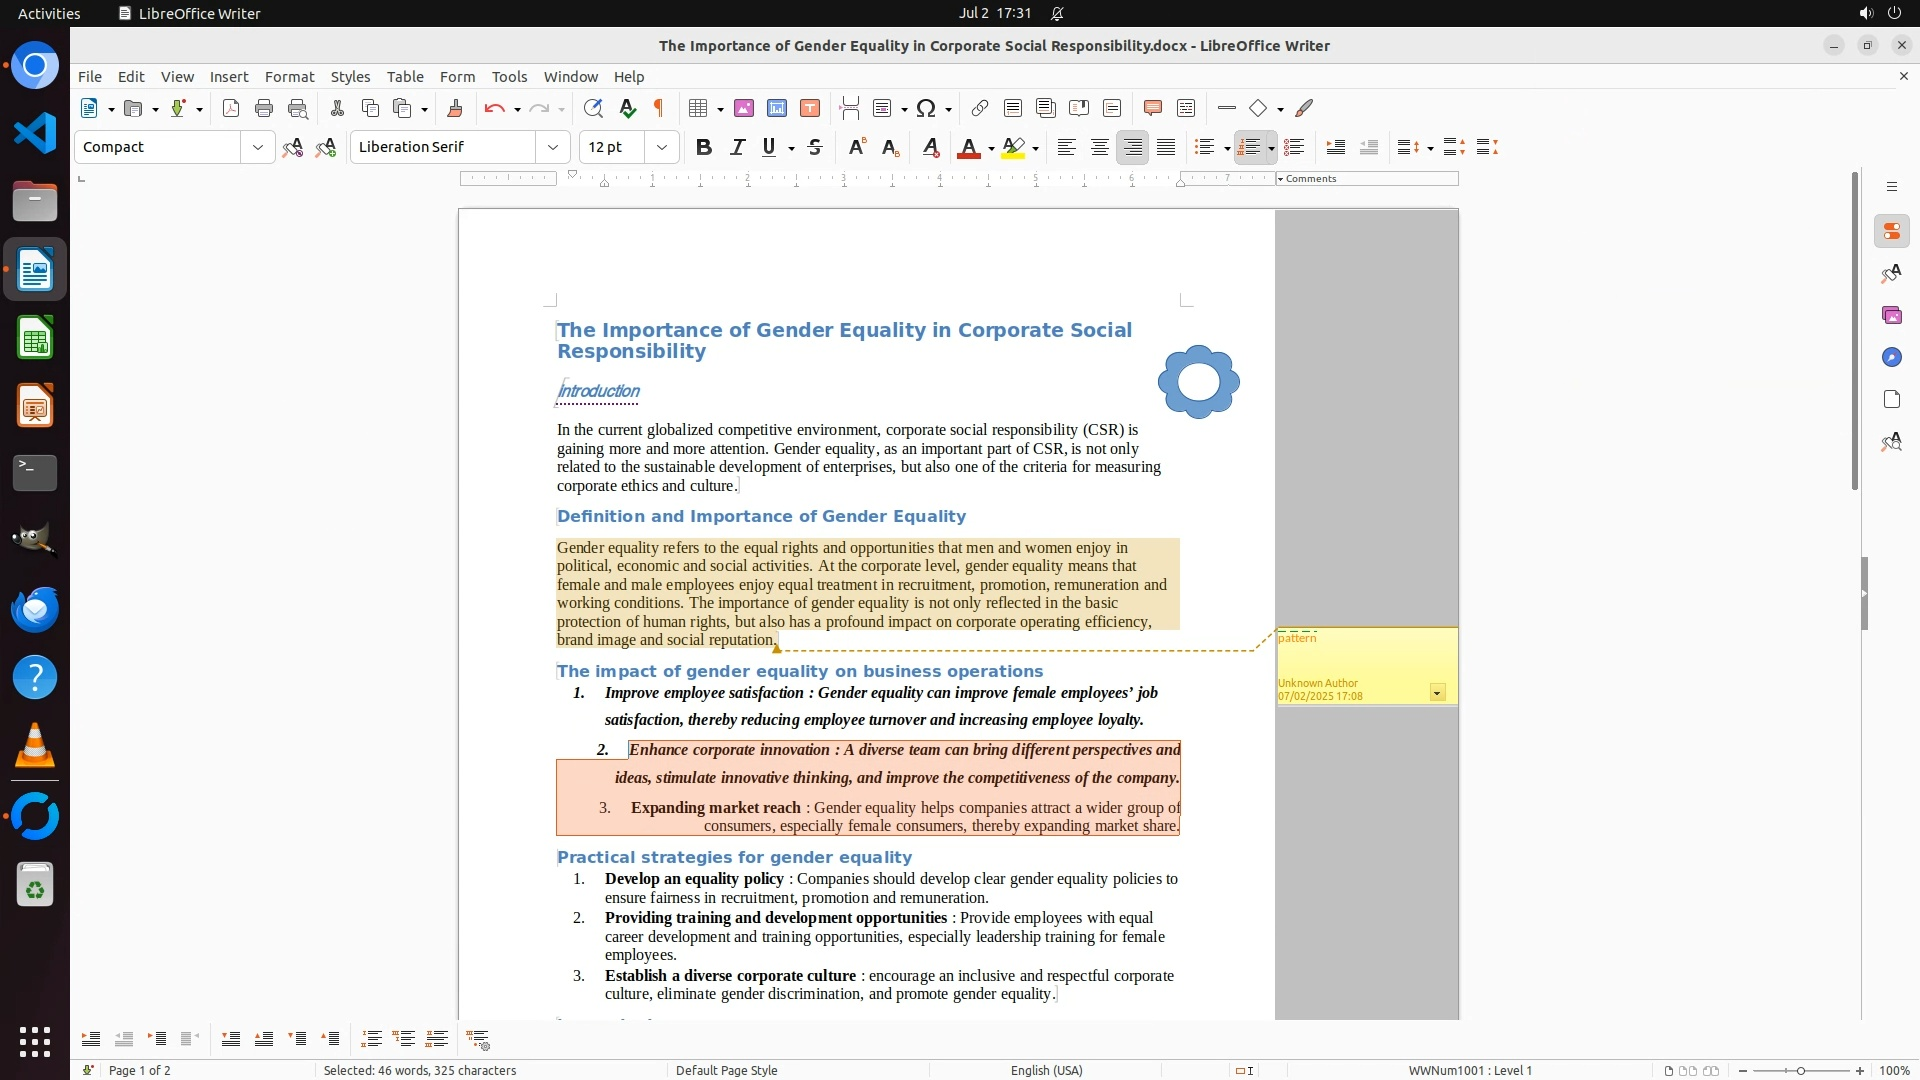Open the comment's dropdown arrow menu
Viewport: 1920px width, 1080px height.
(1437, 693)
